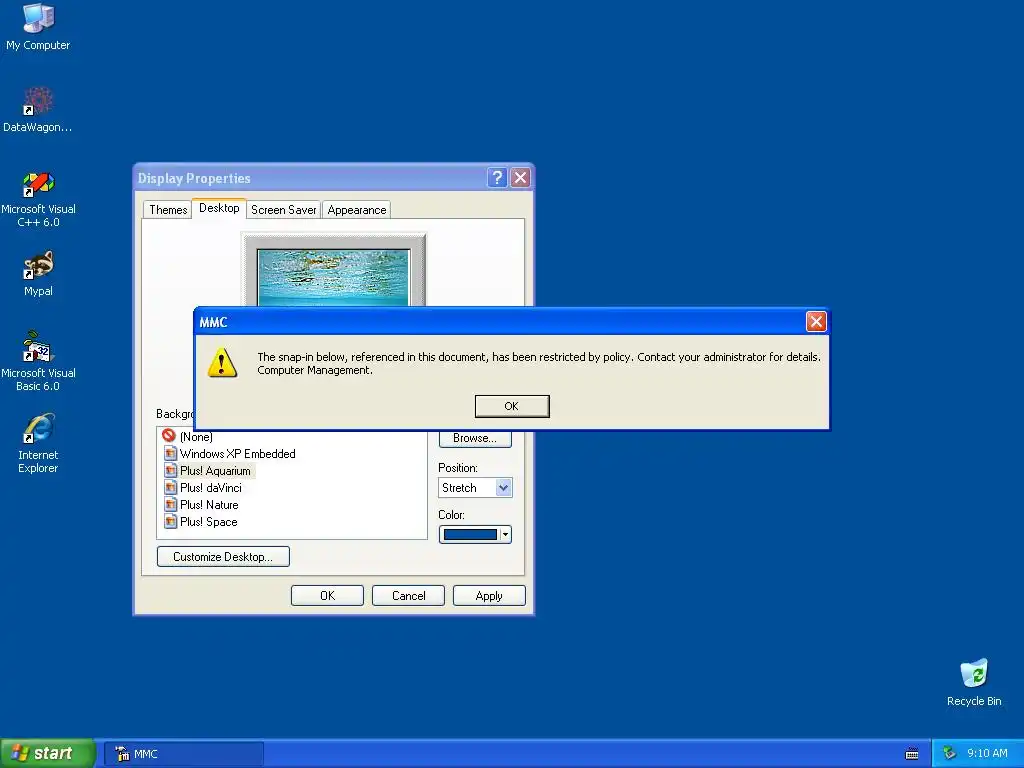Viewport: 1024px width, 768px height.
Task: Click OK in Display Properties
Action: (x=327, y=596)
